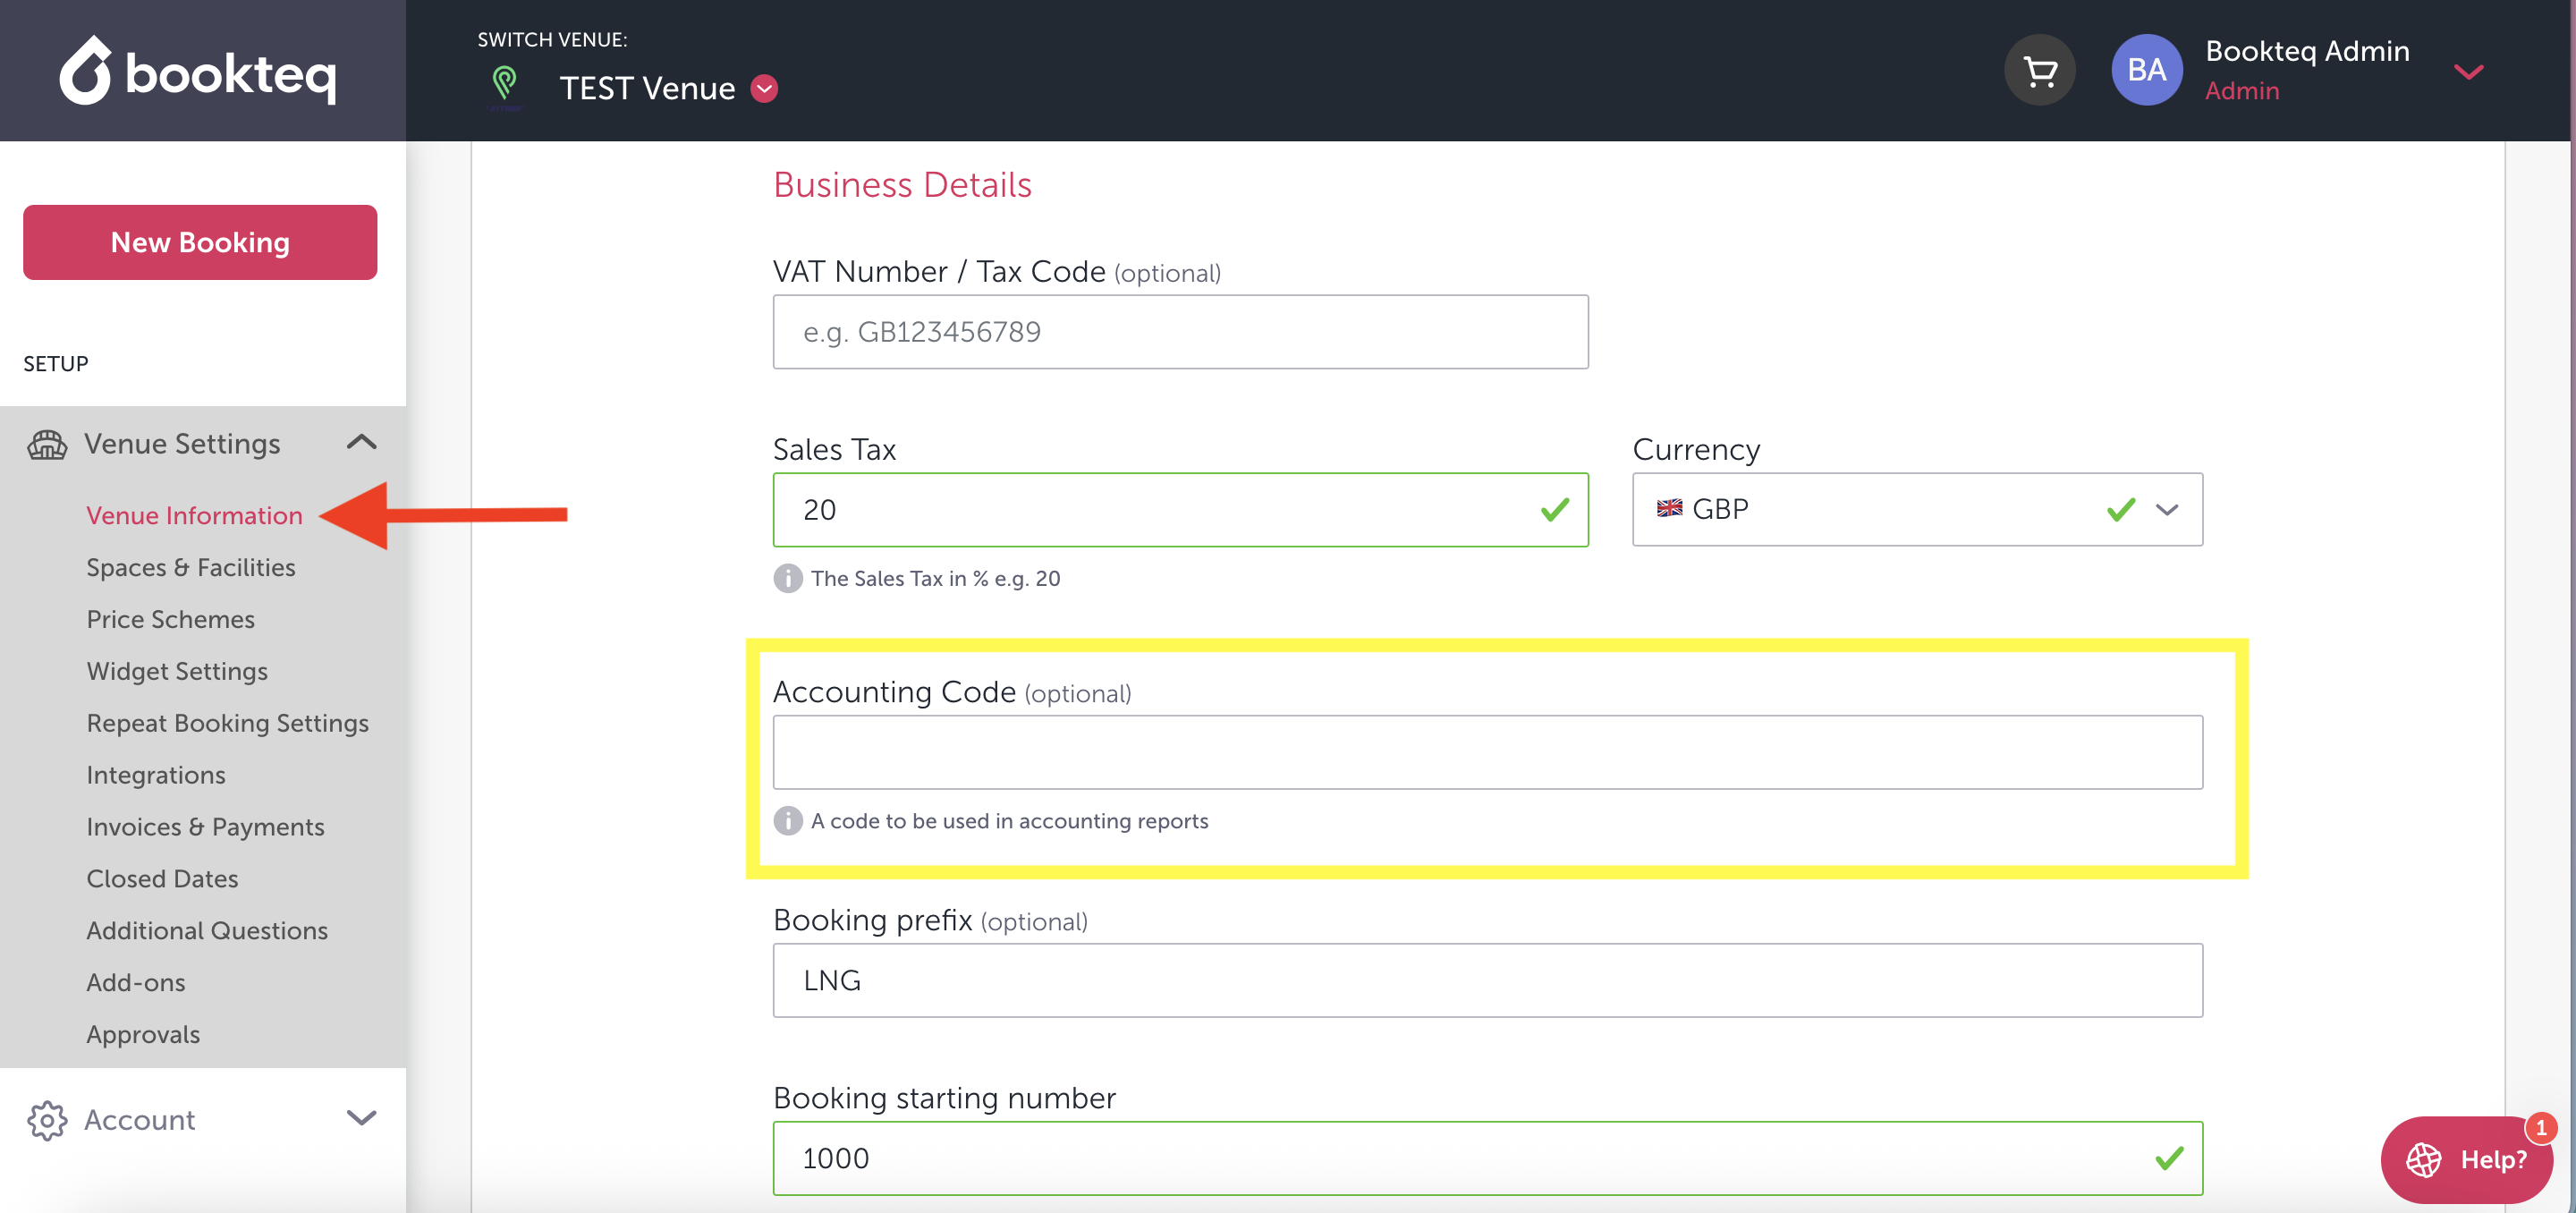
Task: Expand the Bookteq Admin user menu chevron
Action: tap(2468, 71)
